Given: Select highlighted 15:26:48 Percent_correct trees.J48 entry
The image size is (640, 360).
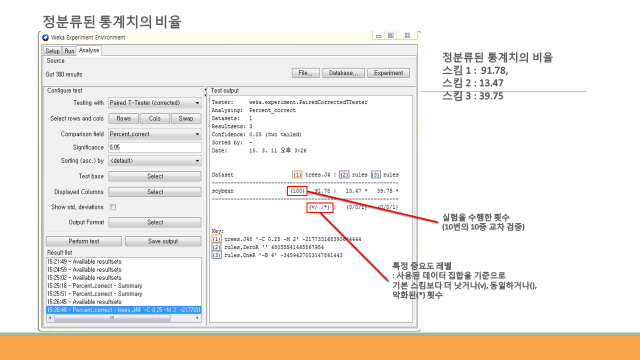Looking at the screenshot, I should click(x=124, y=310).
